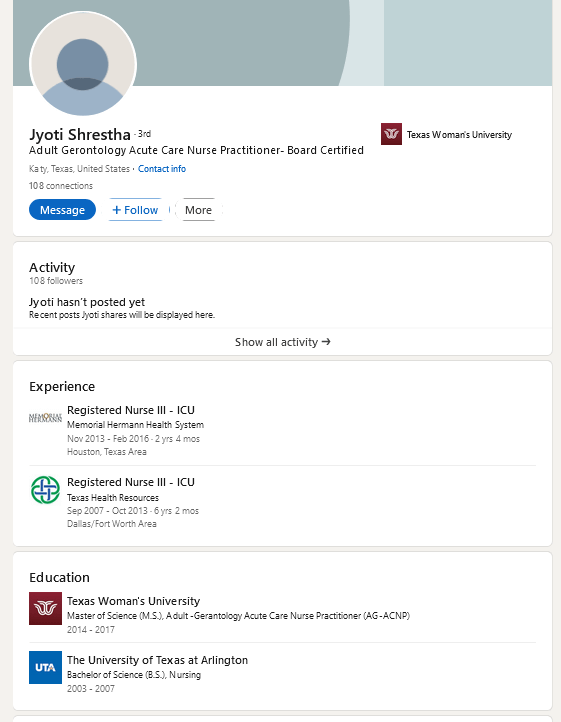Open Memorial Hermann company logo
Image resolution: width=561 pixels, height=722 pixels.
(x=45, y=418)
